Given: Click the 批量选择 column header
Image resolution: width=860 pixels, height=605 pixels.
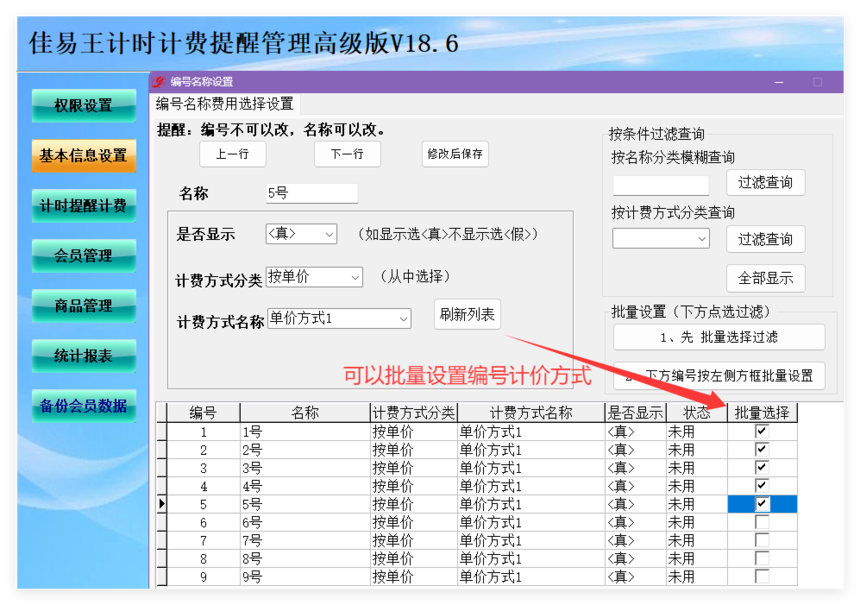Looking at the screenshot, I should pyautogui.click(x=762, y=412).
